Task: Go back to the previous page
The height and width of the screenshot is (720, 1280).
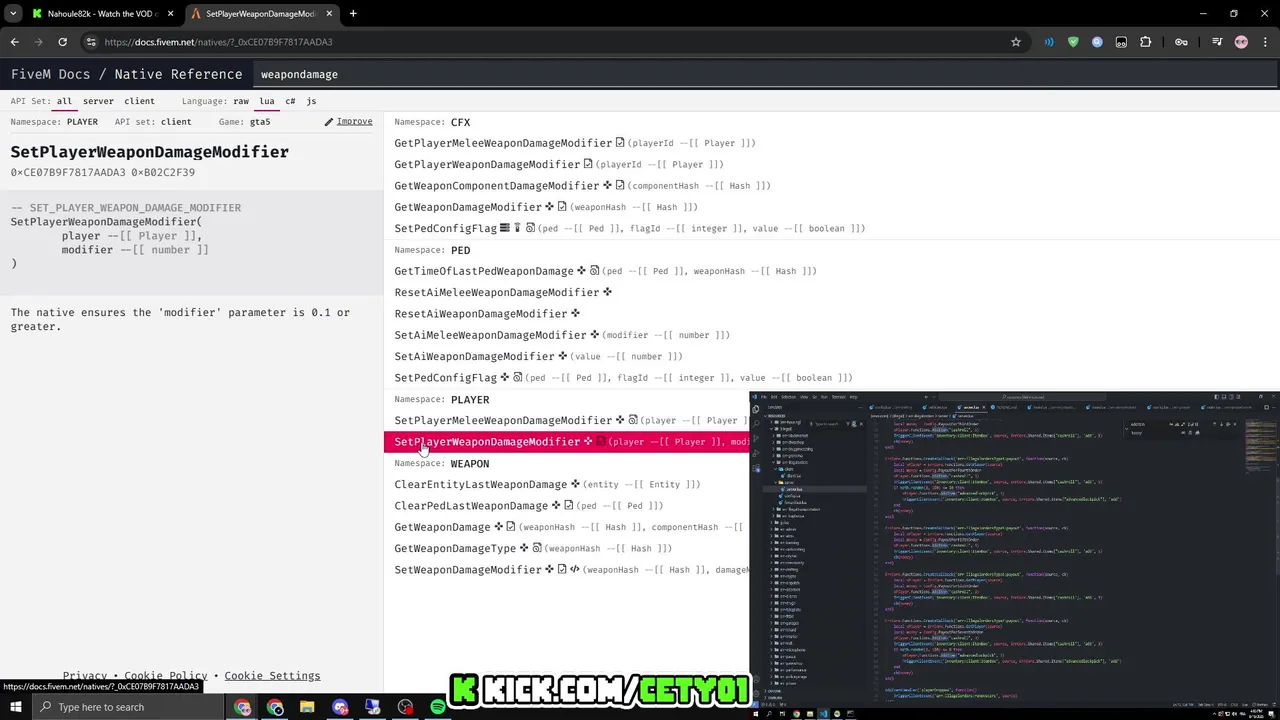Action: (14, 42)
